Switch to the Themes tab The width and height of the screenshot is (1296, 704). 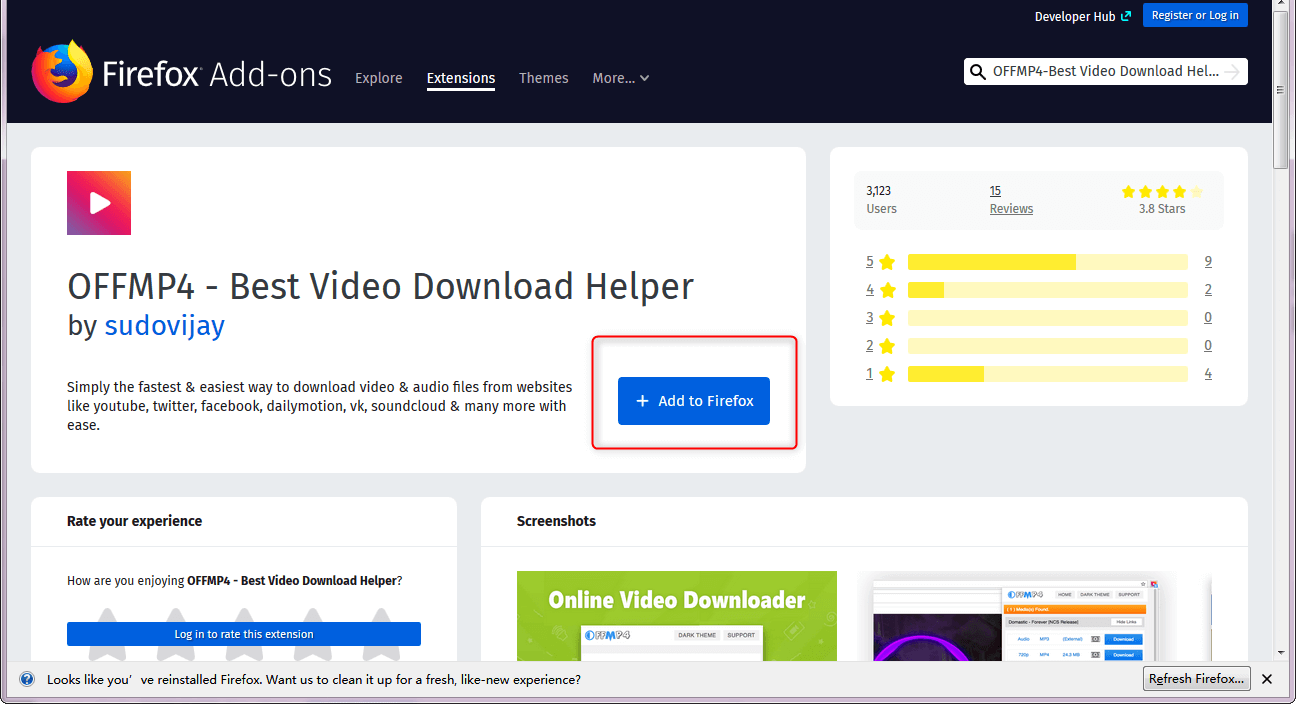click(544, 78)
